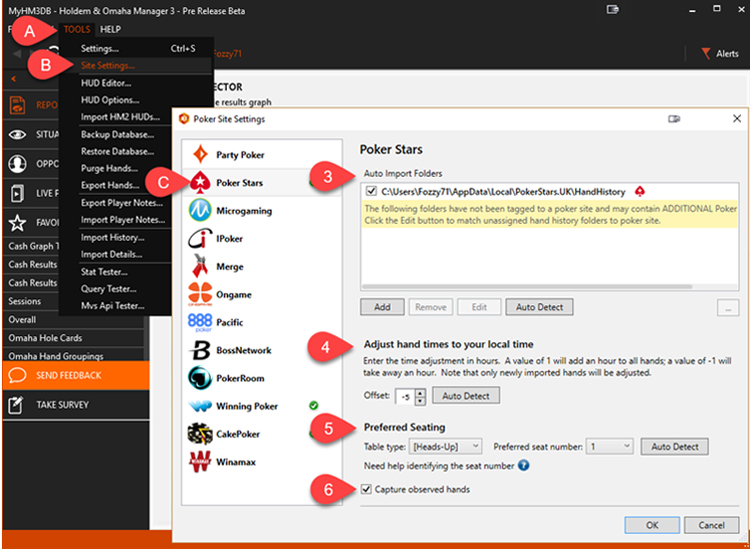750x550 pixels.
Task: Click the folder list horizontal scrollbar
Action: pos(527,286)
